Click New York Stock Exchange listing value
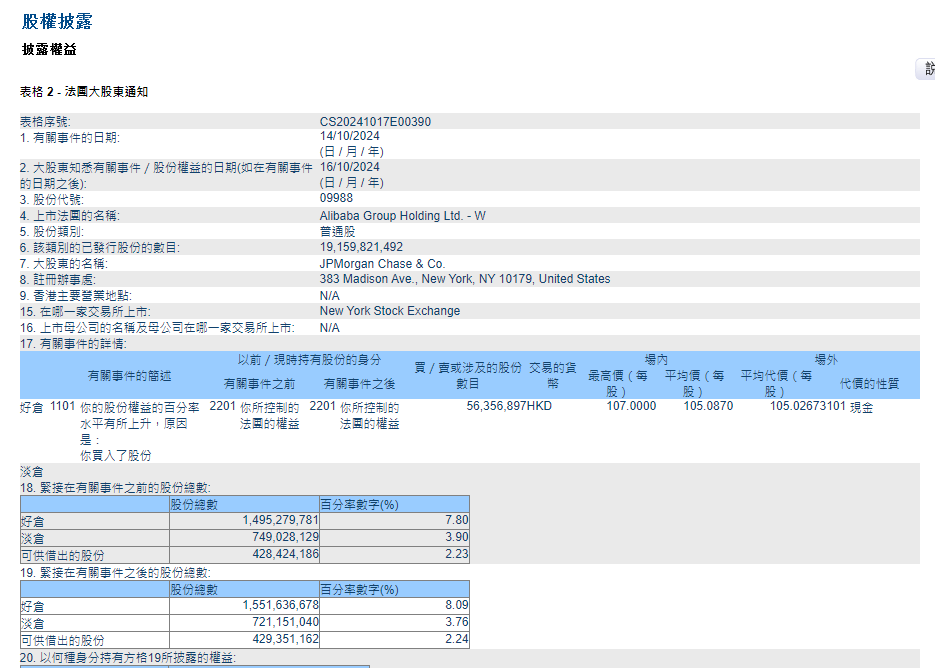 click(389, 311)
